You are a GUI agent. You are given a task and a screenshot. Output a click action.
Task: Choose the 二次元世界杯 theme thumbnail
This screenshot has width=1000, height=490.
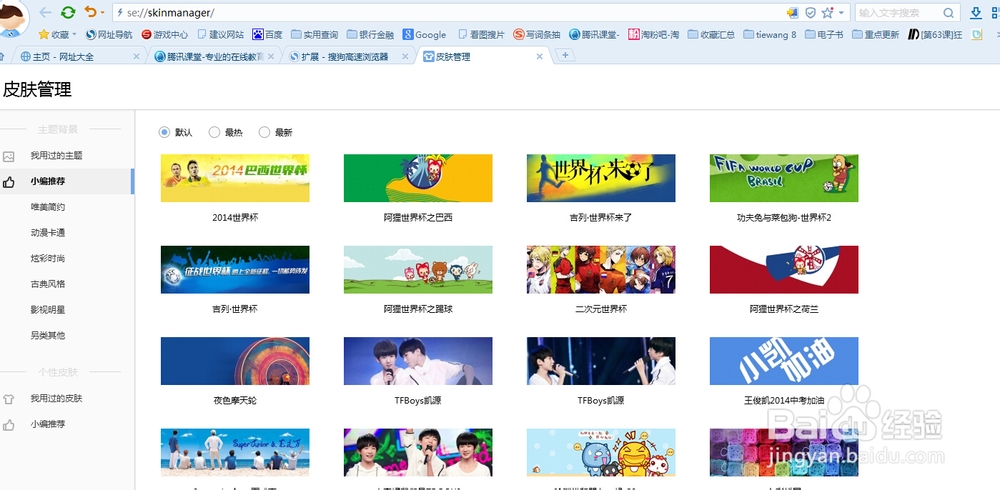click(x=601, y=269)
